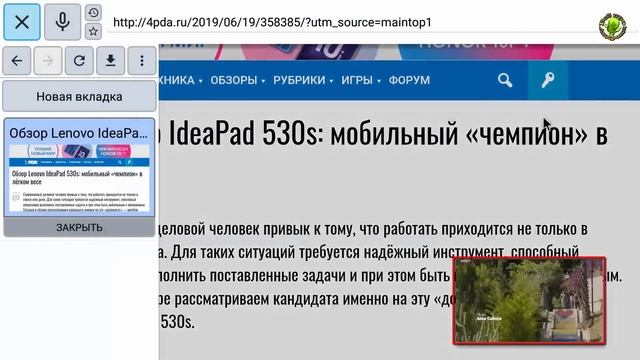Reload the current page
Viewport: 640px width, 360px height.
(x=79, y=61)
